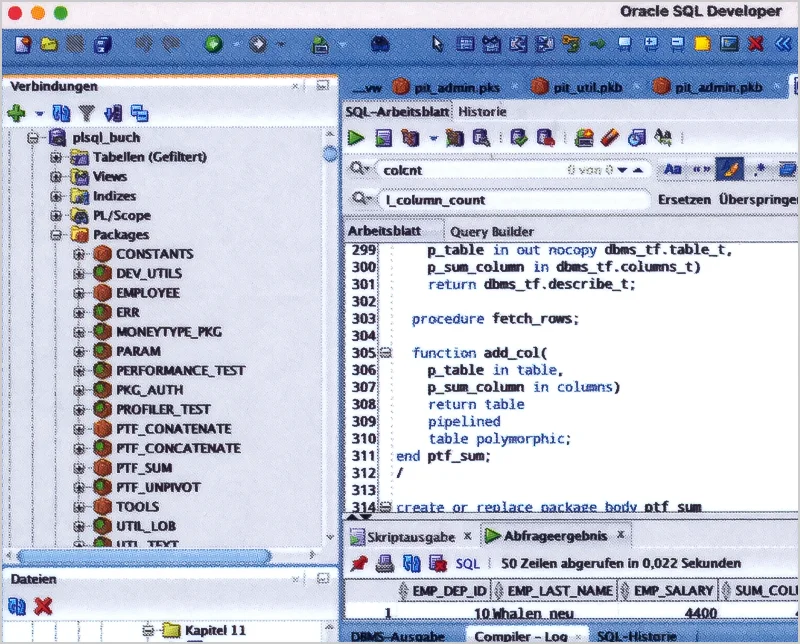The height and width of the screenshot is (644, 800).
Task: Collapse the plsql_buch connection node
Action: [x=33, y=138]
